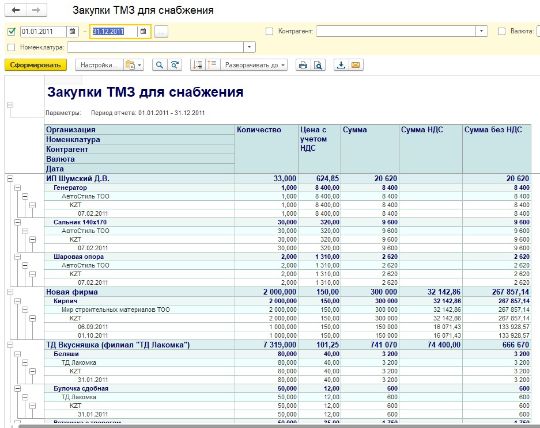This screenshot has width=540, height=428.
Task: Click the Find next icon
Action: [175, 65]
